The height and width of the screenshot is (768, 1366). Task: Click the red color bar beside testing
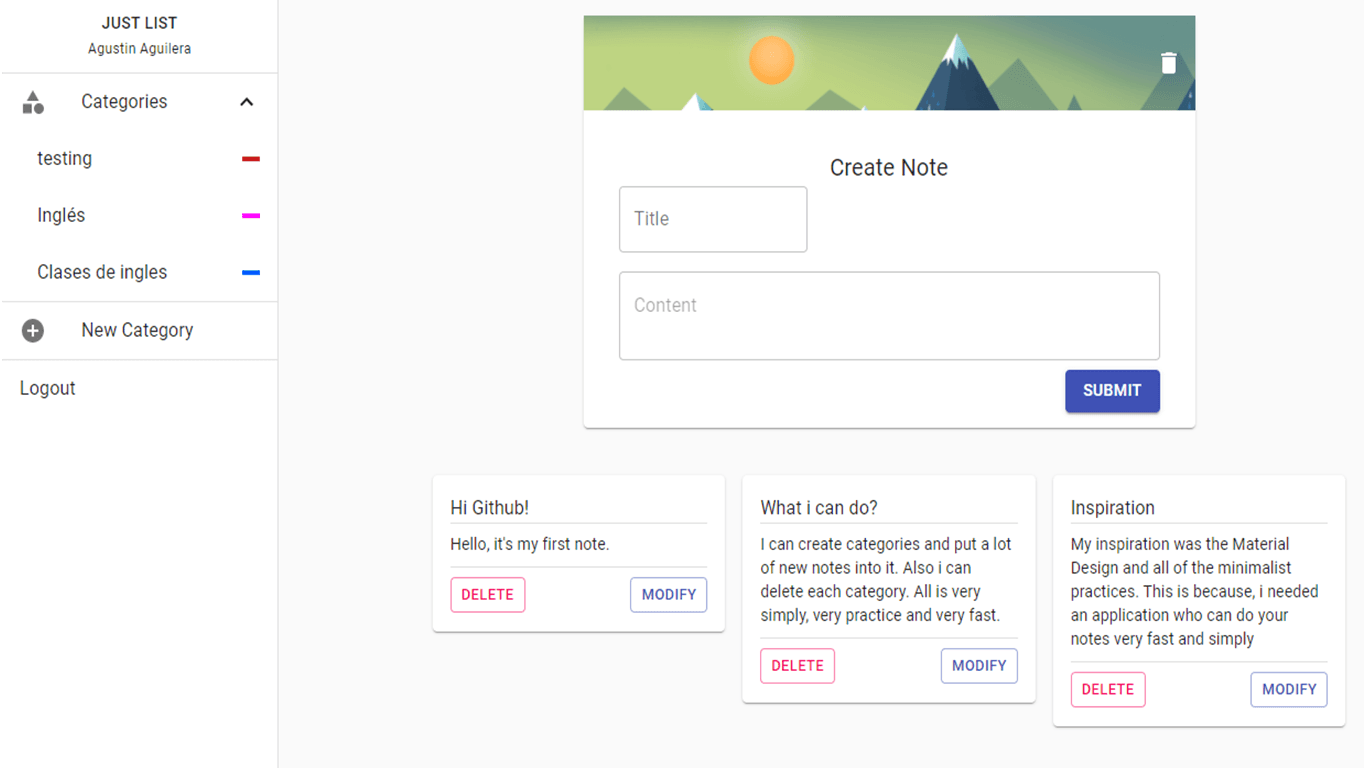[x=251, y=159]
